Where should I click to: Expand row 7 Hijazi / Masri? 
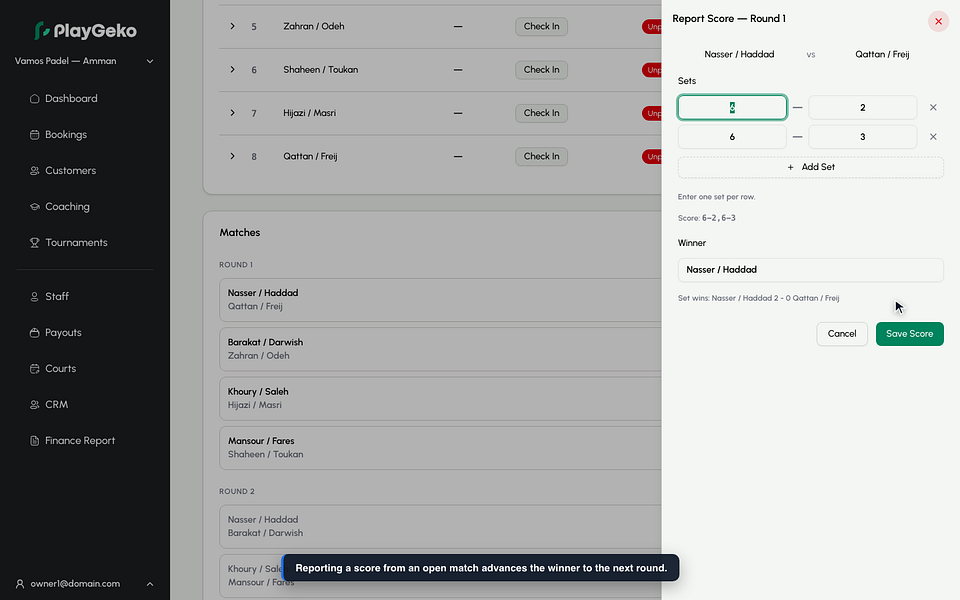pyautogui.click(x=233, y=113)
